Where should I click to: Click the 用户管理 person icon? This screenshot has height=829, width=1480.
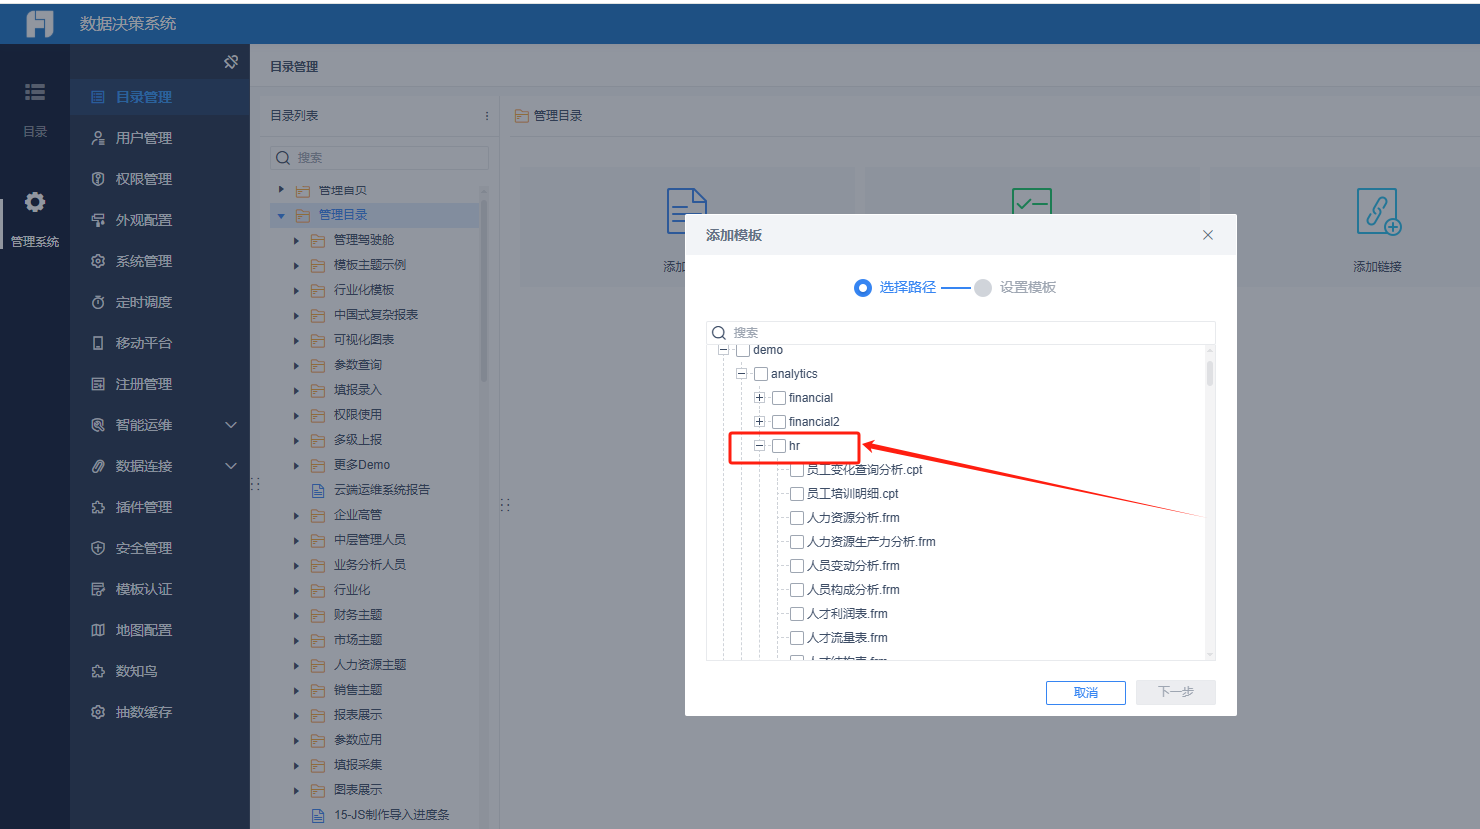click(98, 138)
